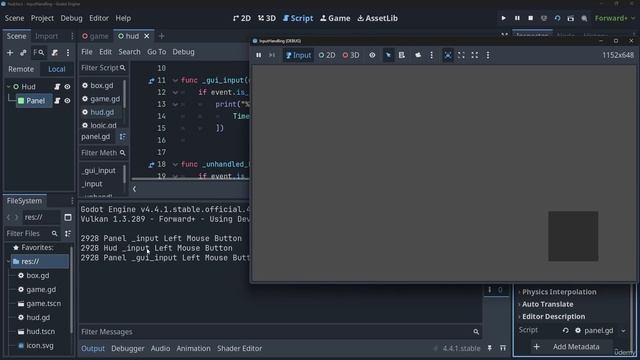Select hud.tscn in FileSystem tree
This screenshot has width=640, height=360.
tap(40, 331)
